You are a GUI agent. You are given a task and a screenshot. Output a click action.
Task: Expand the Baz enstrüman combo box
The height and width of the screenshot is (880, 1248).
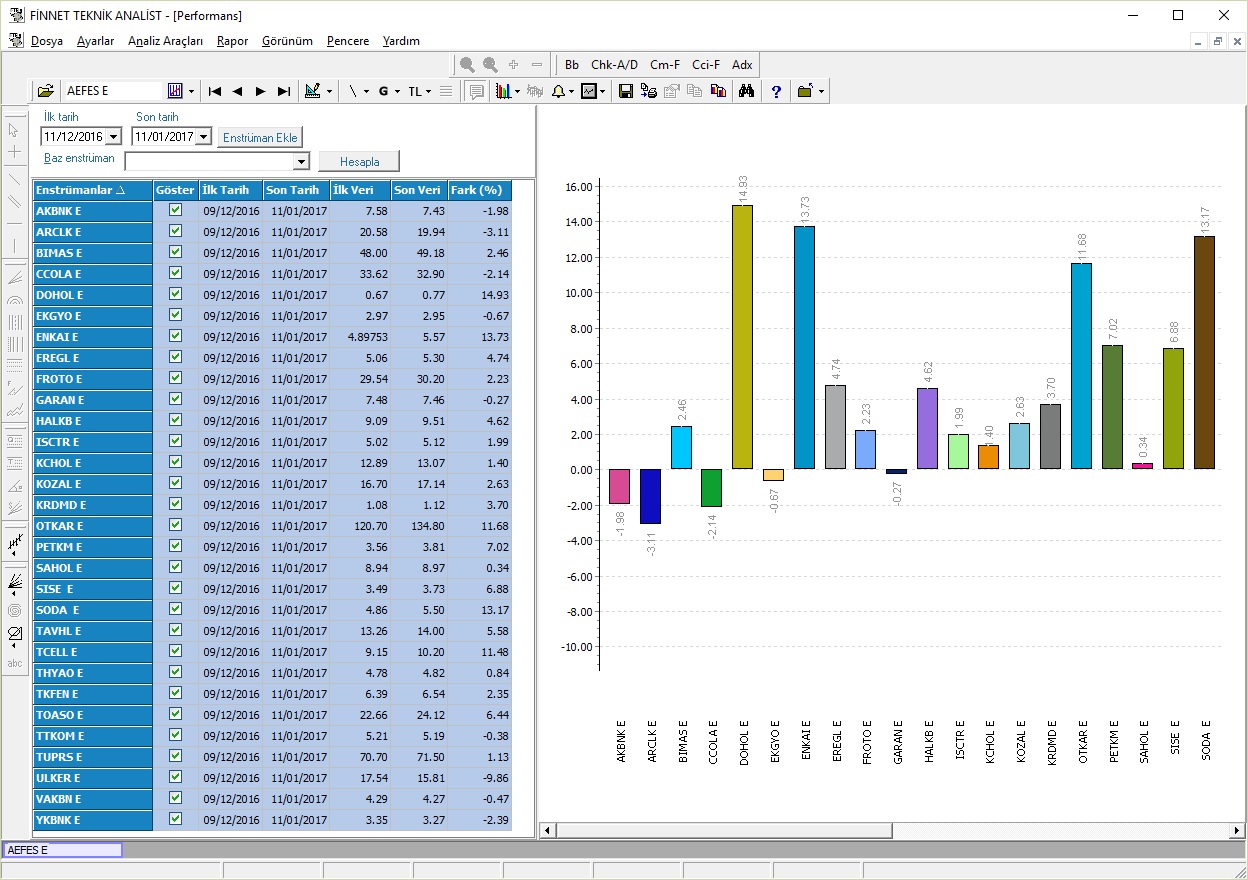(x=301, y=161)
